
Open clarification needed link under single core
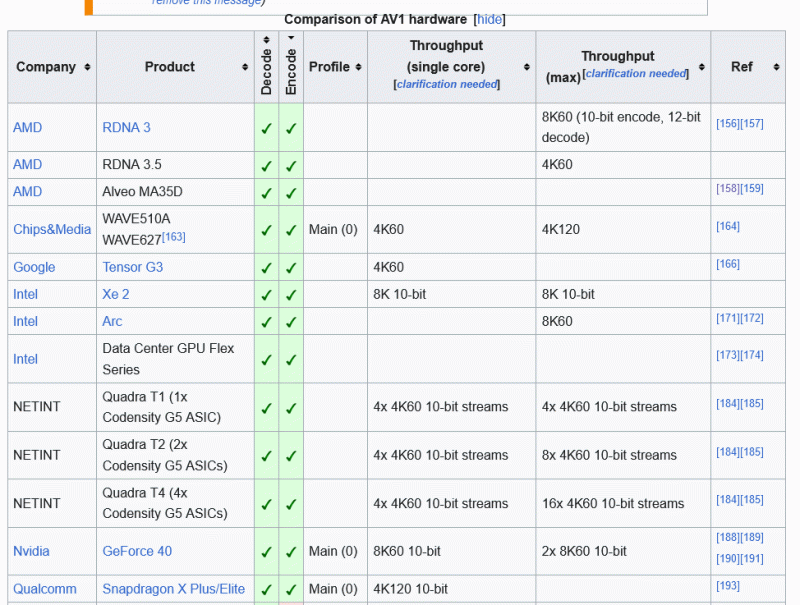click(x=447, y=84)
